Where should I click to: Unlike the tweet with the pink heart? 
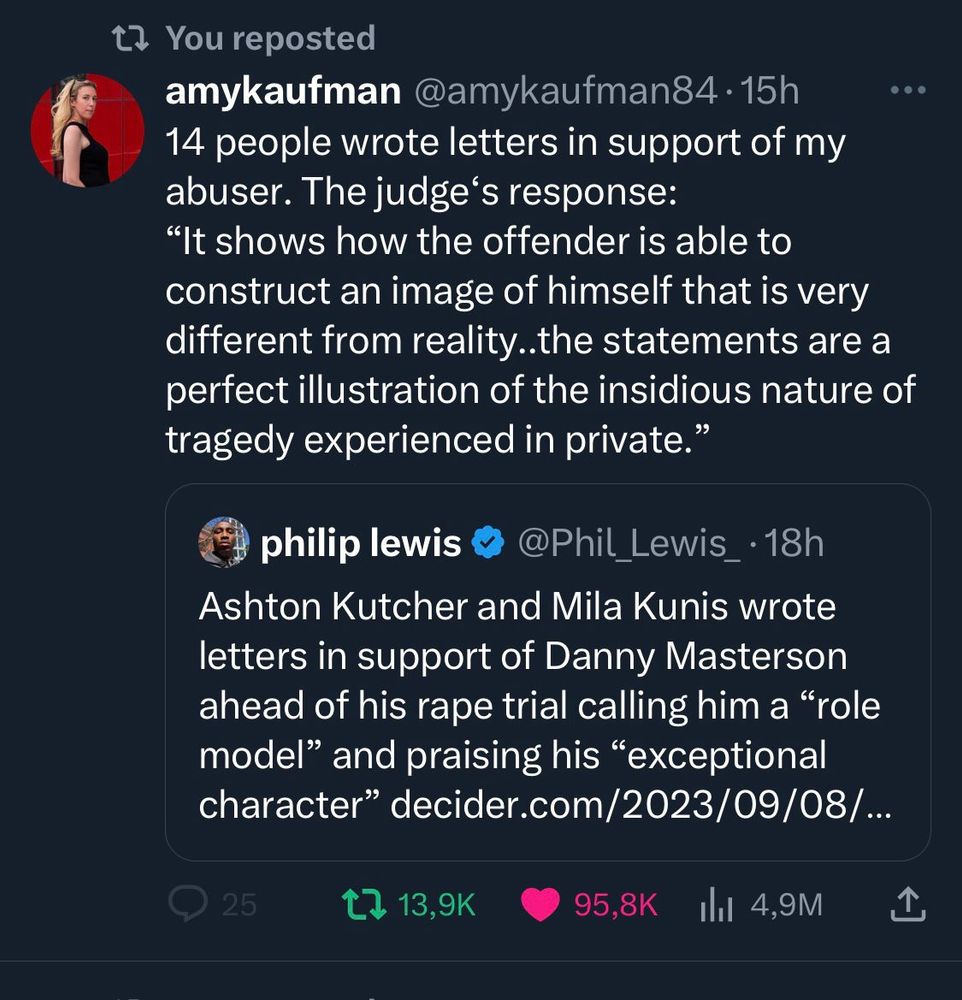coord(541,905)
